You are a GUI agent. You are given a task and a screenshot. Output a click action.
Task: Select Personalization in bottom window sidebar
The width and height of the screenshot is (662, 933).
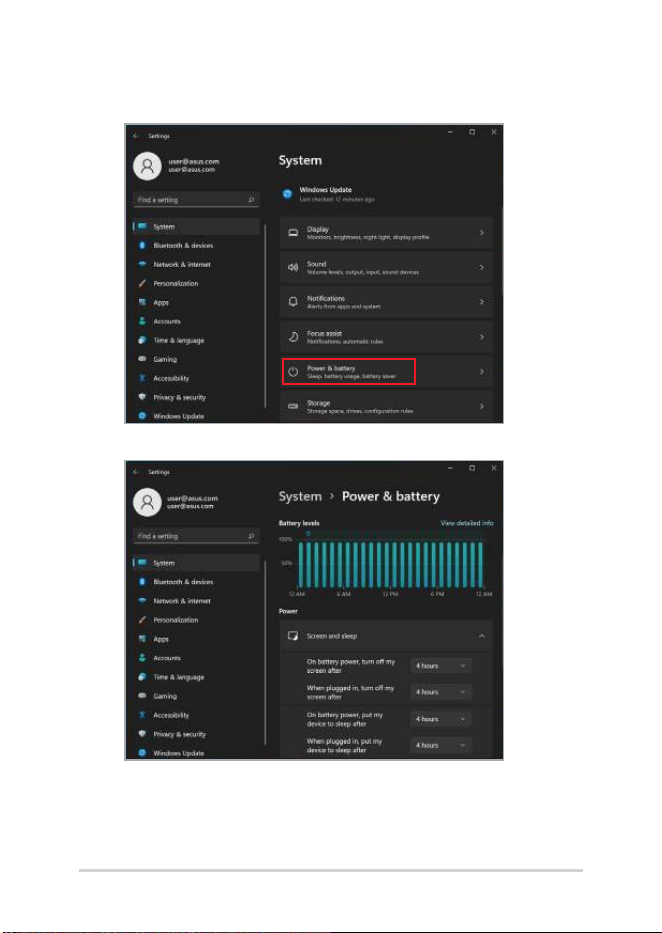(196, 619)
